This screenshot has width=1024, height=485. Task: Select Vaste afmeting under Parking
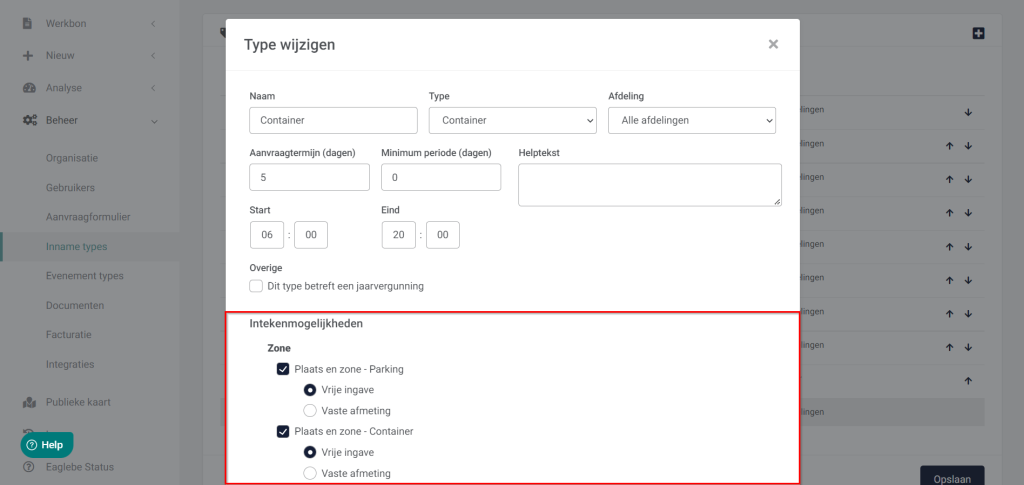[310, 411]
